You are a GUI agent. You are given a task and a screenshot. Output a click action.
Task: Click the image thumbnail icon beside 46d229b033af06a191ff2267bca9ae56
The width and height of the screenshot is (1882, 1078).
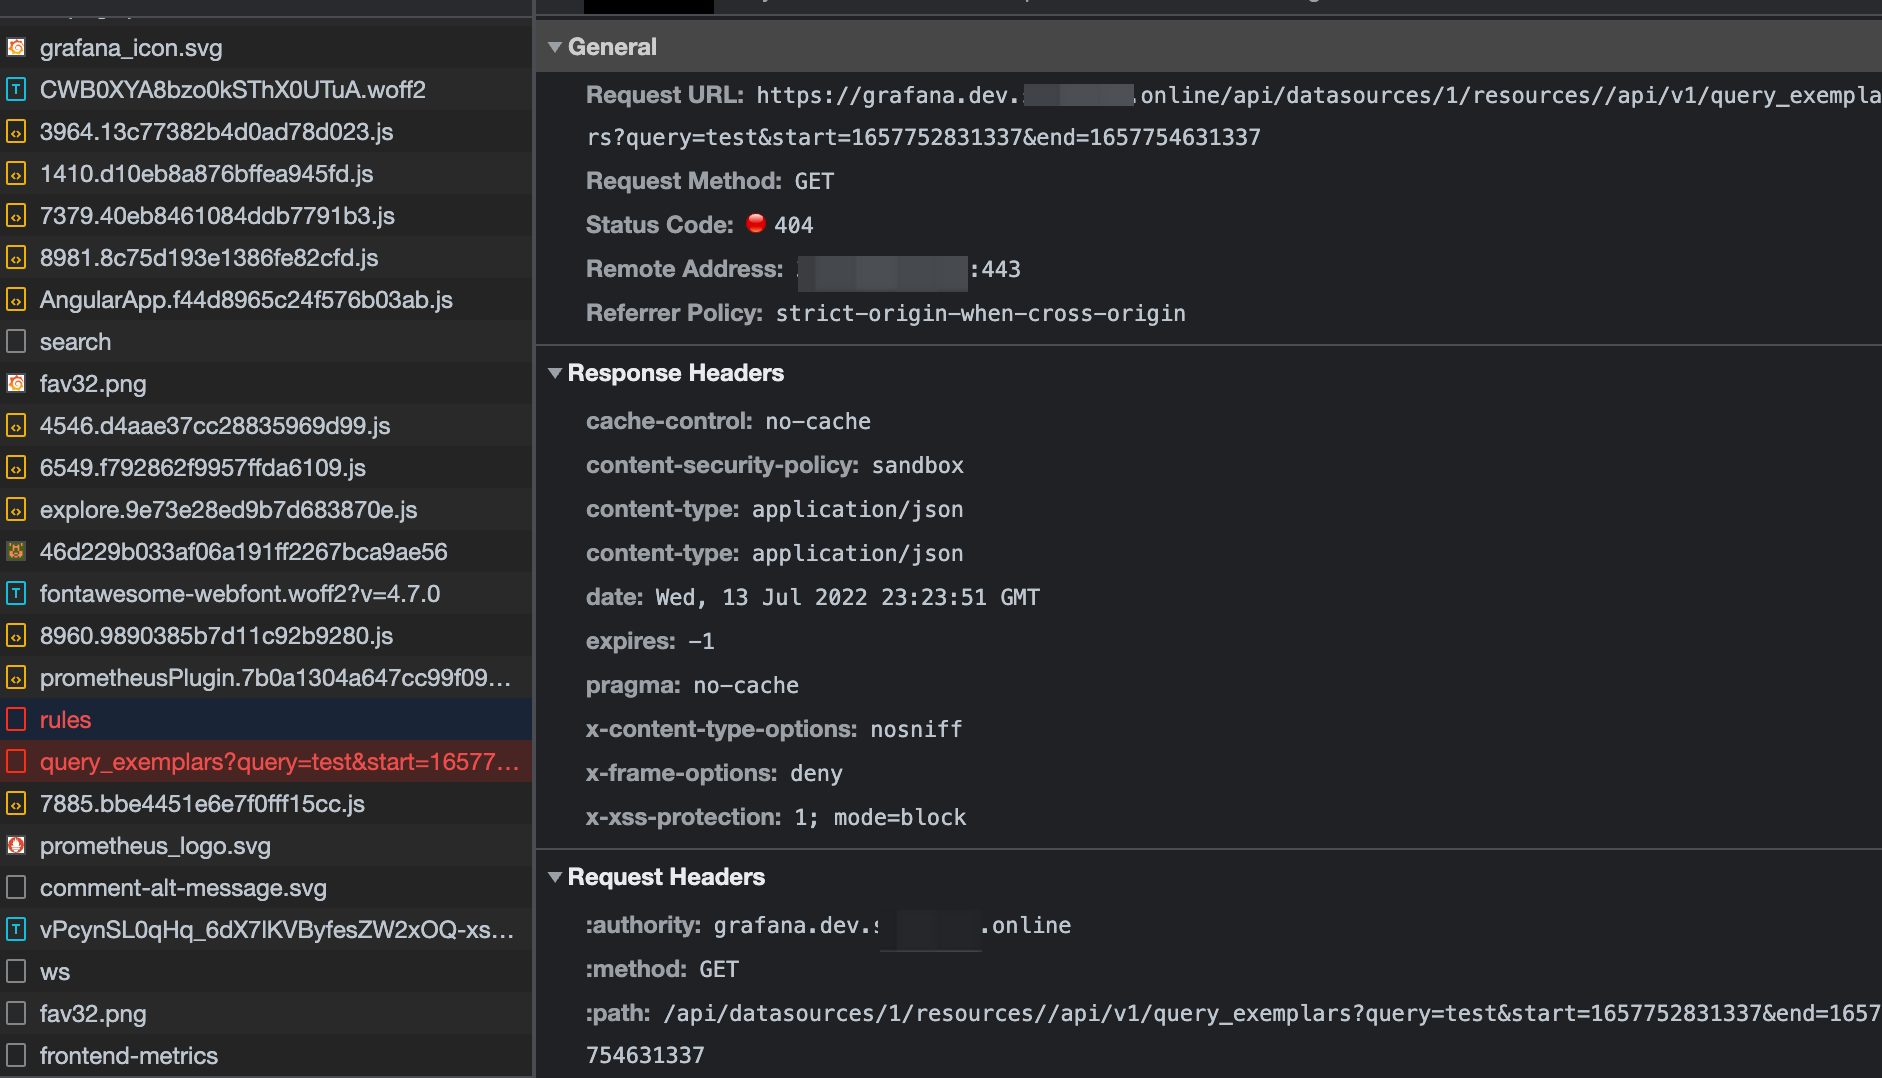click(16, 551)
